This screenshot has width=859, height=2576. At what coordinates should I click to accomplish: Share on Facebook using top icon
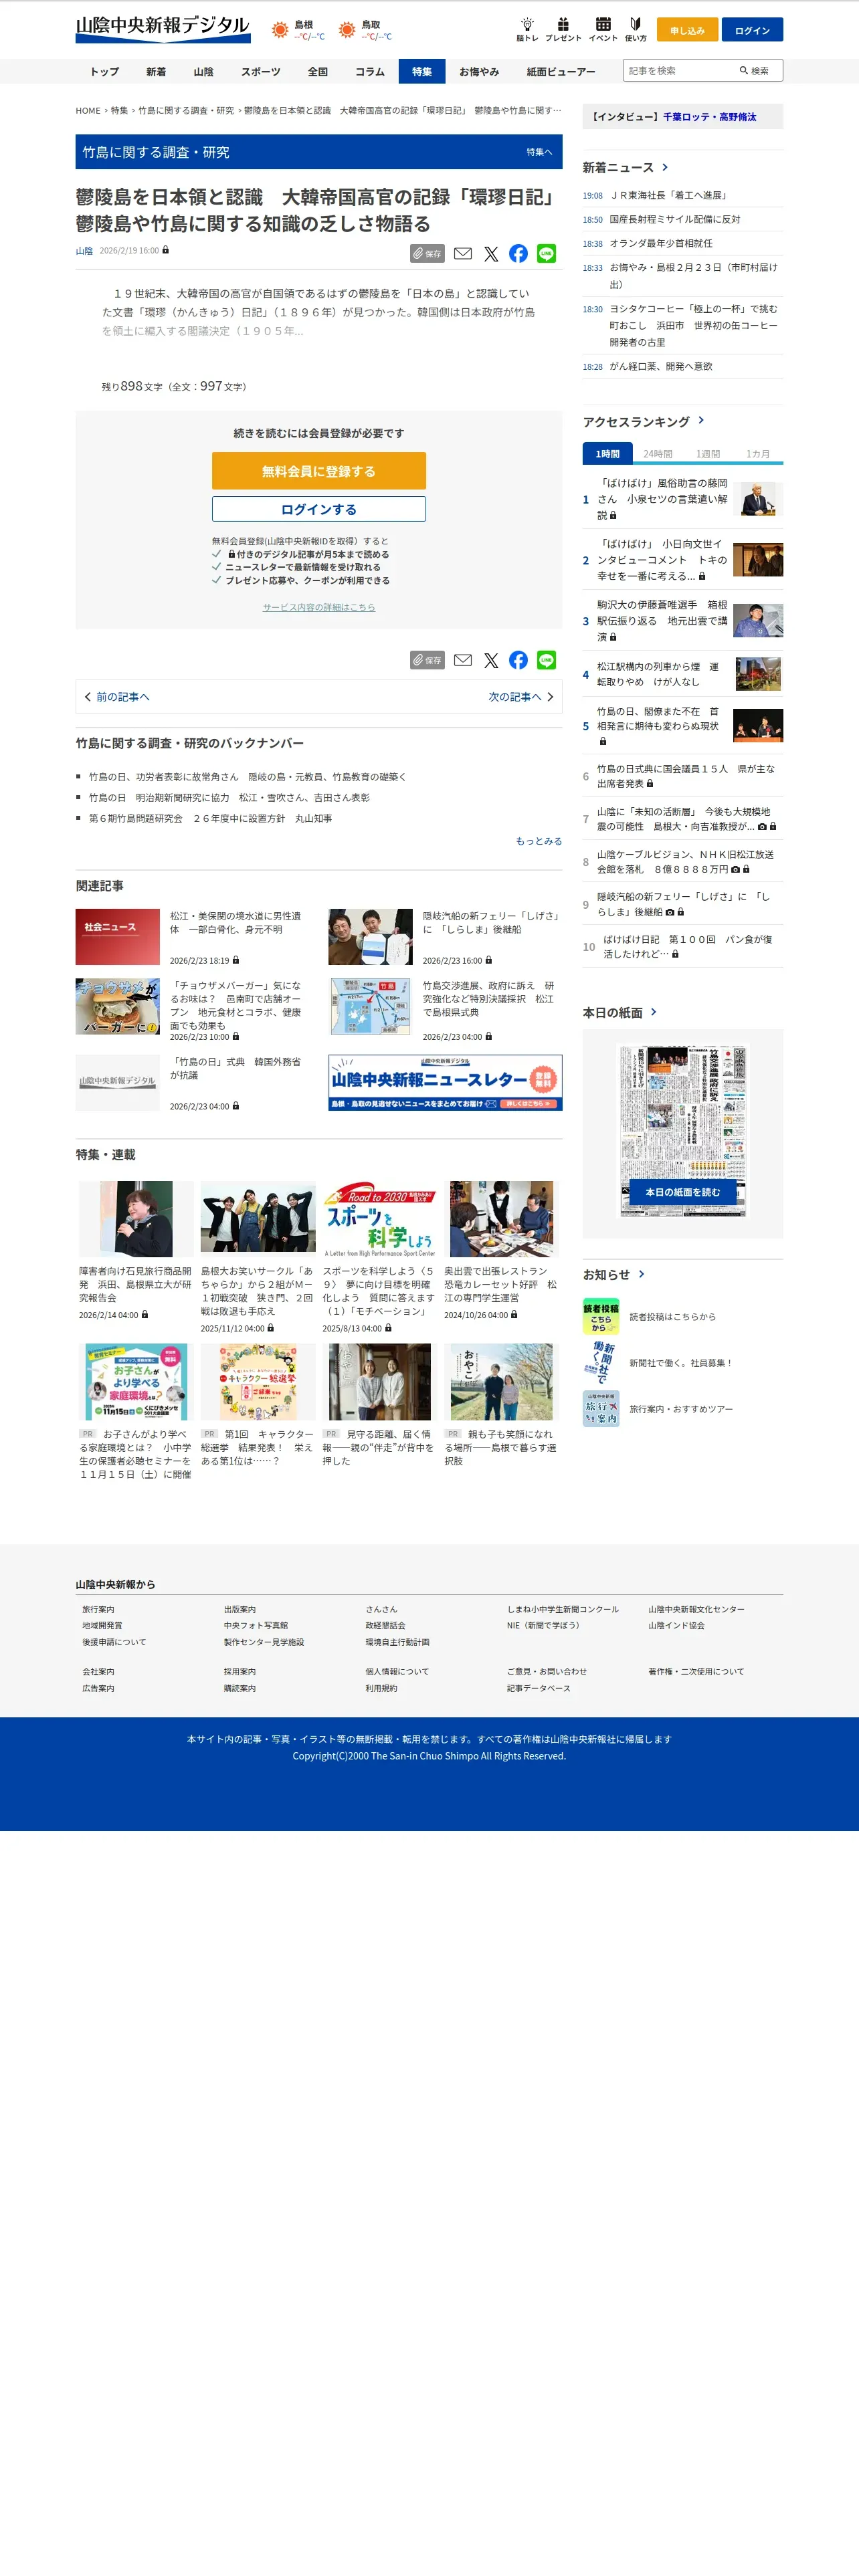[x=518, y=253]
